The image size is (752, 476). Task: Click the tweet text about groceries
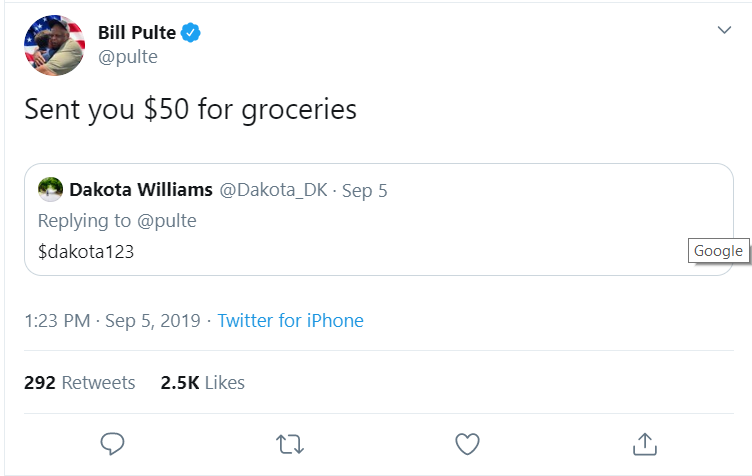click(190, 109)
